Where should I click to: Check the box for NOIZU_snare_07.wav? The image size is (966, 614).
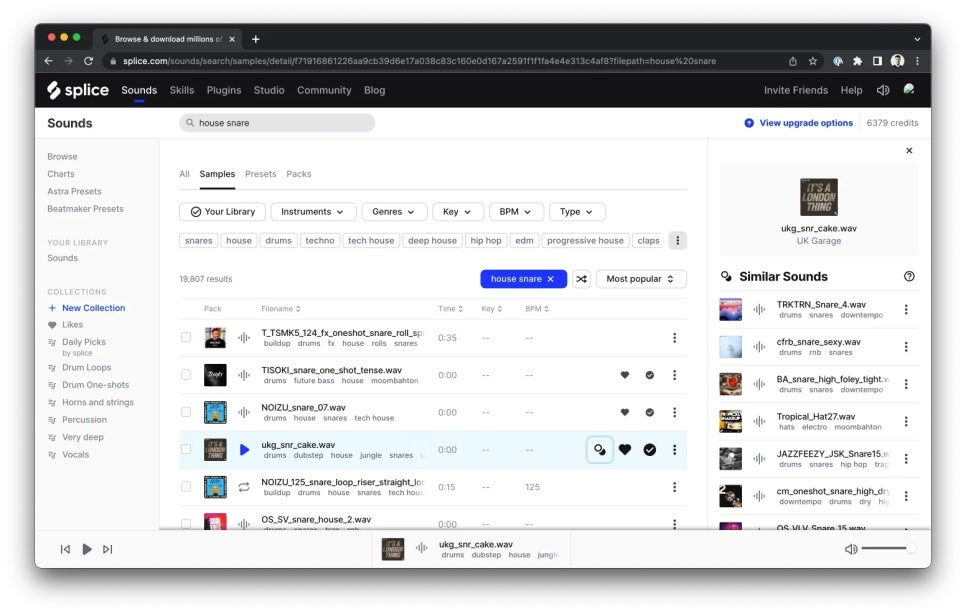(x=186, y=412)
